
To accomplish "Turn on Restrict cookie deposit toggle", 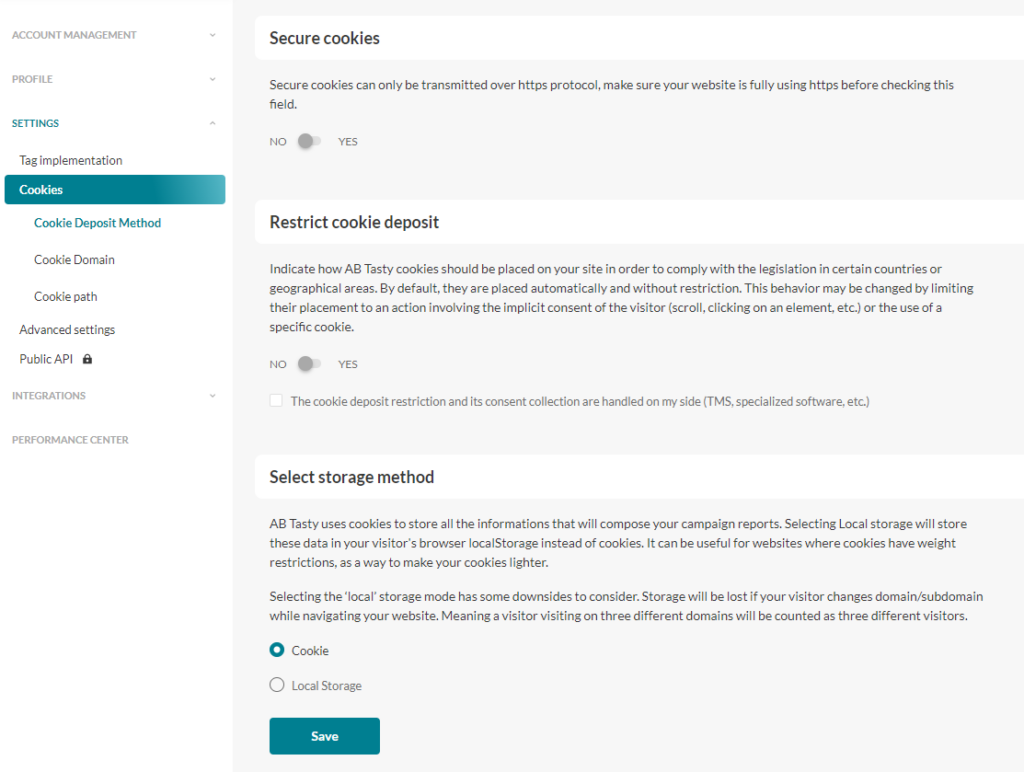I will click(310, 364).
